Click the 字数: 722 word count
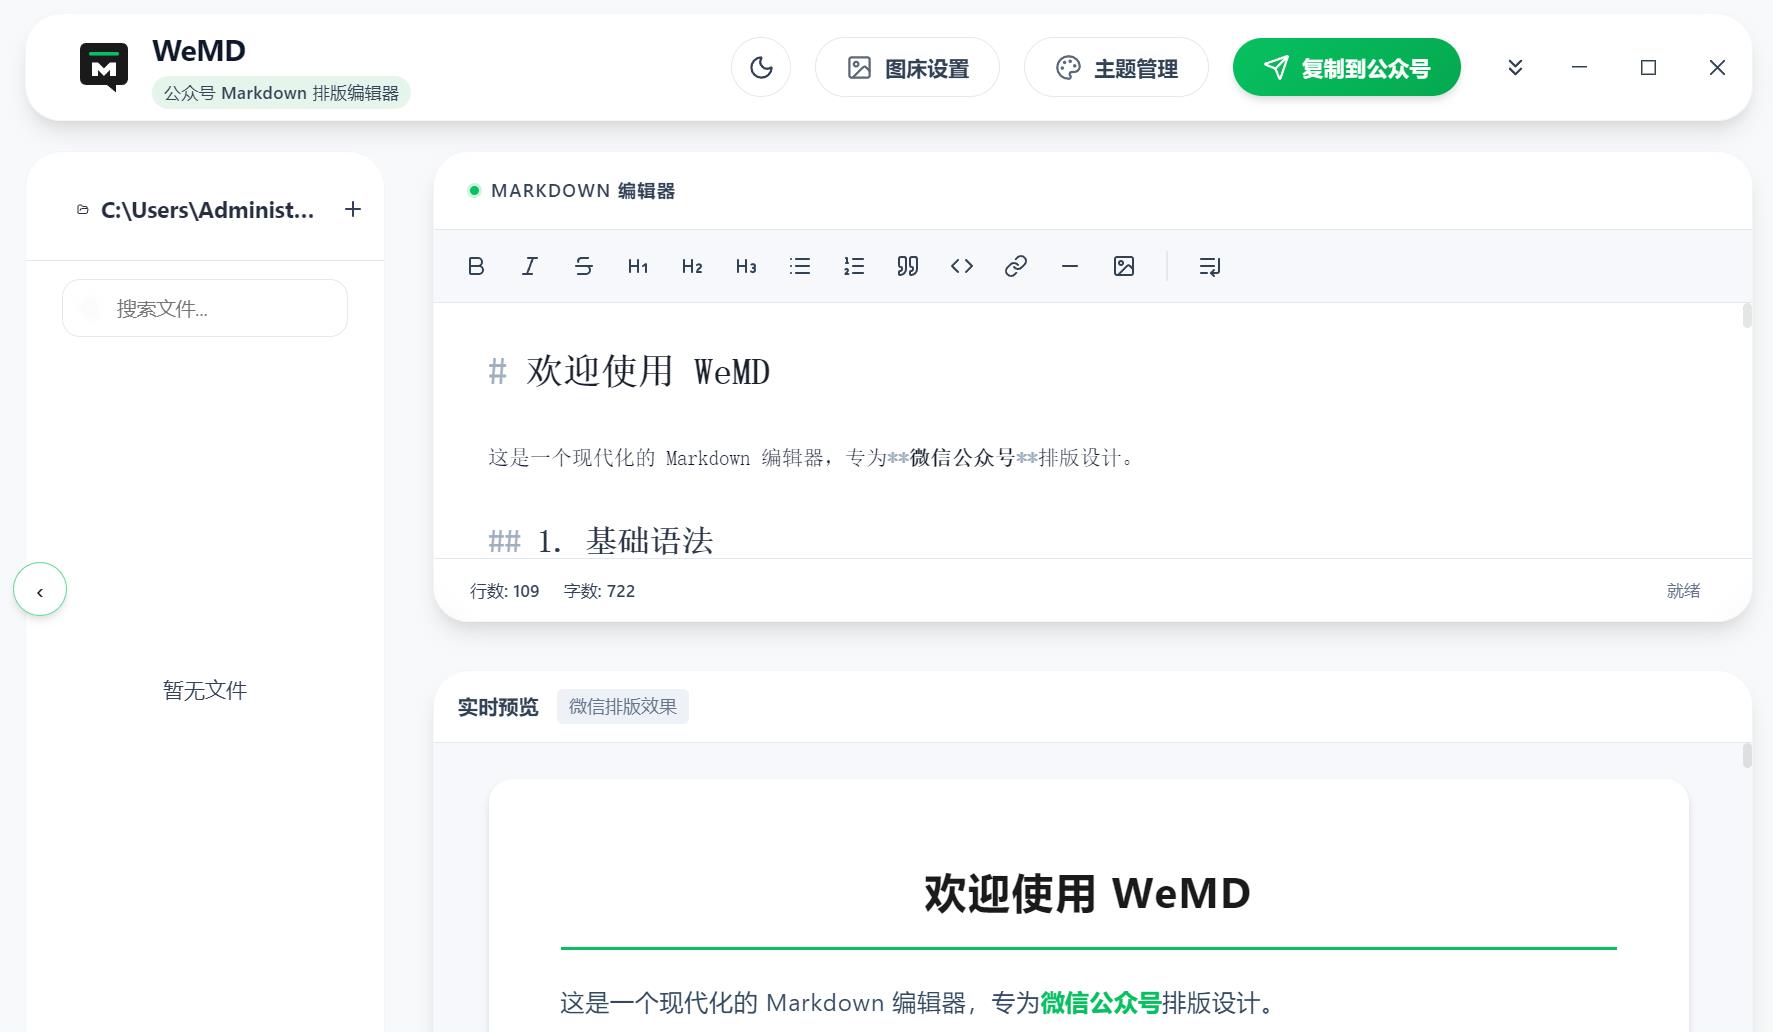1773x1032 pixels. point(599,591)
